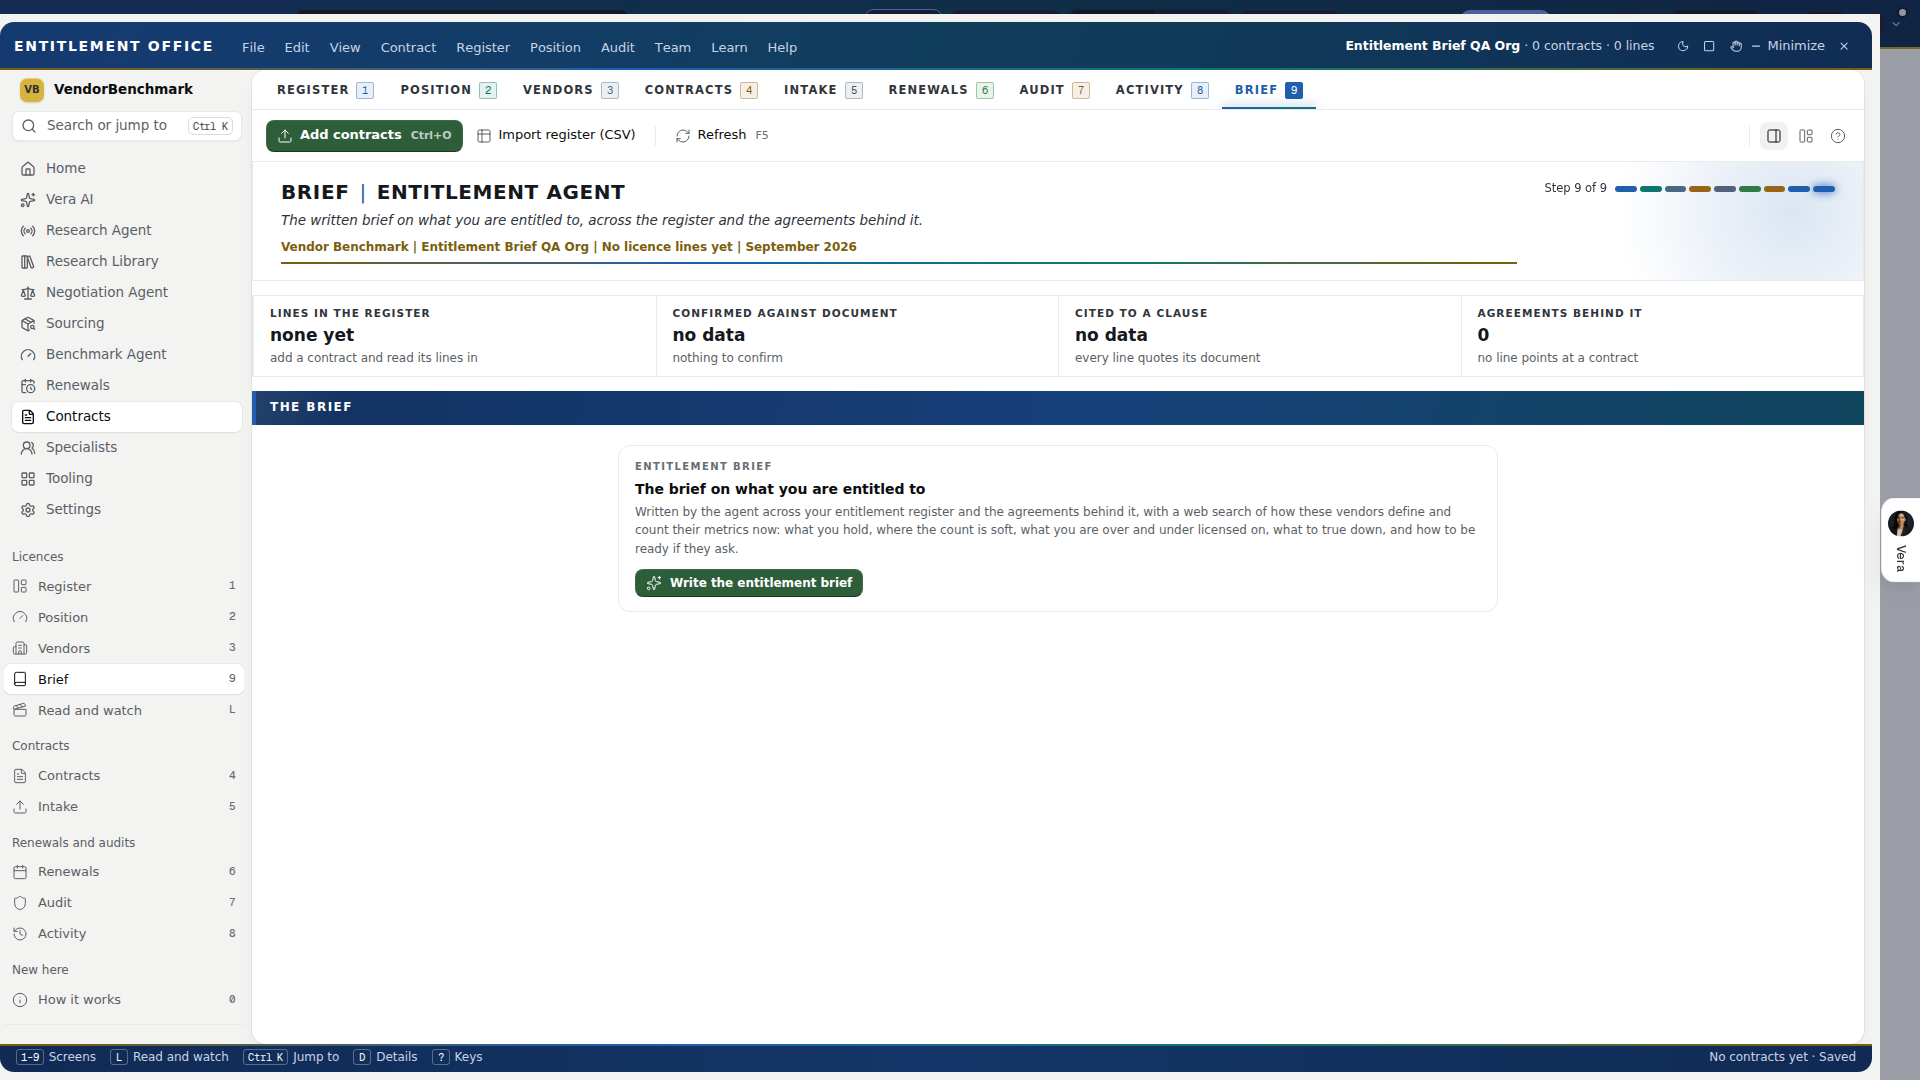Click the Add contracts button
The height and width of the screenshot is (1080, 1920).
coord(364,135)
